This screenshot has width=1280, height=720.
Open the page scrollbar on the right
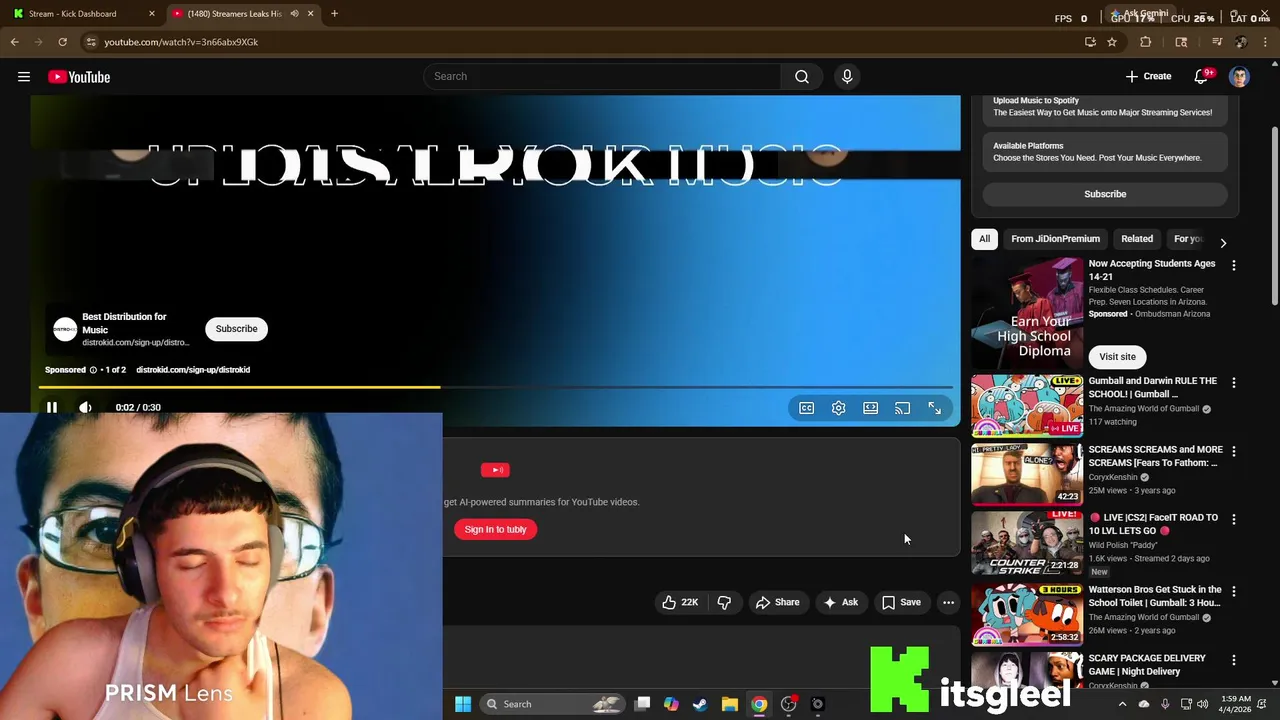click(x=1274, y=217)
